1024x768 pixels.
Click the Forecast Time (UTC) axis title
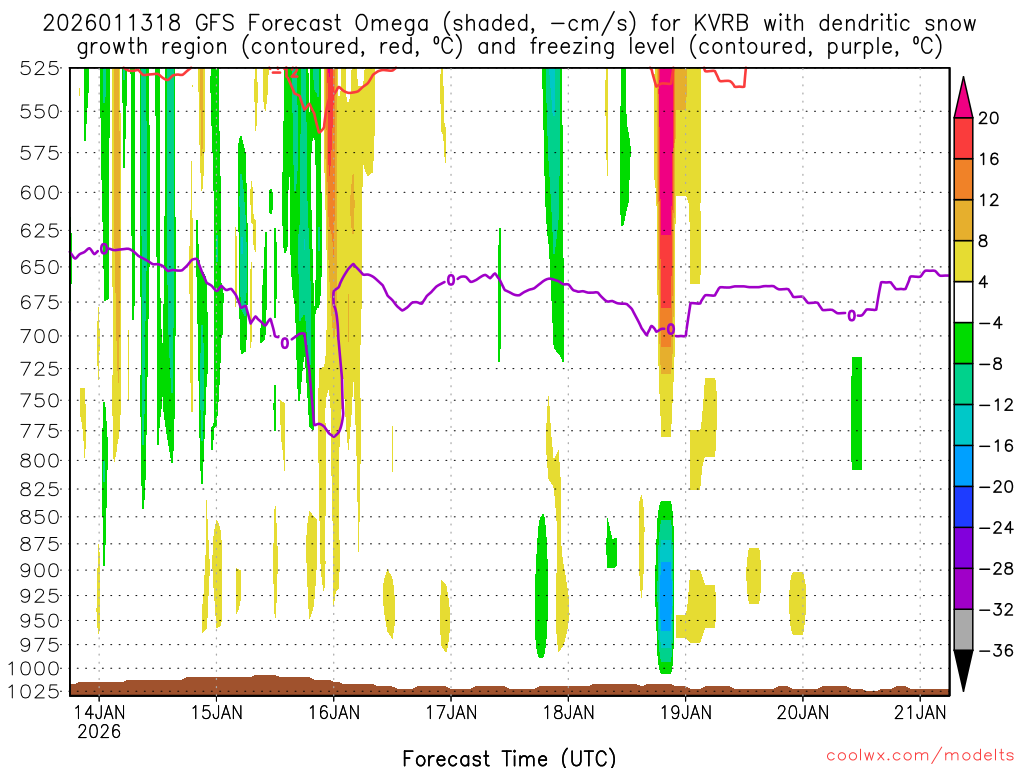[x=509, y=758]
